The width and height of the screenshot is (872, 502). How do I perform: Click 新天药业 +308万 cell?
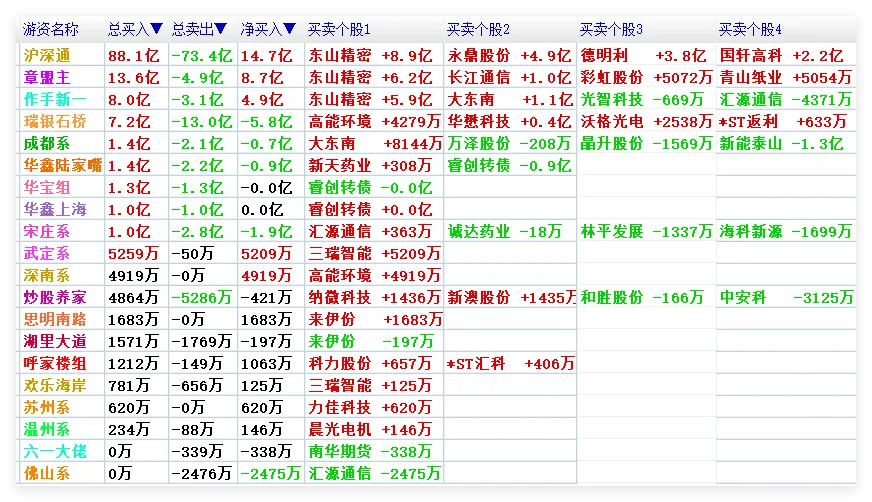370,165
